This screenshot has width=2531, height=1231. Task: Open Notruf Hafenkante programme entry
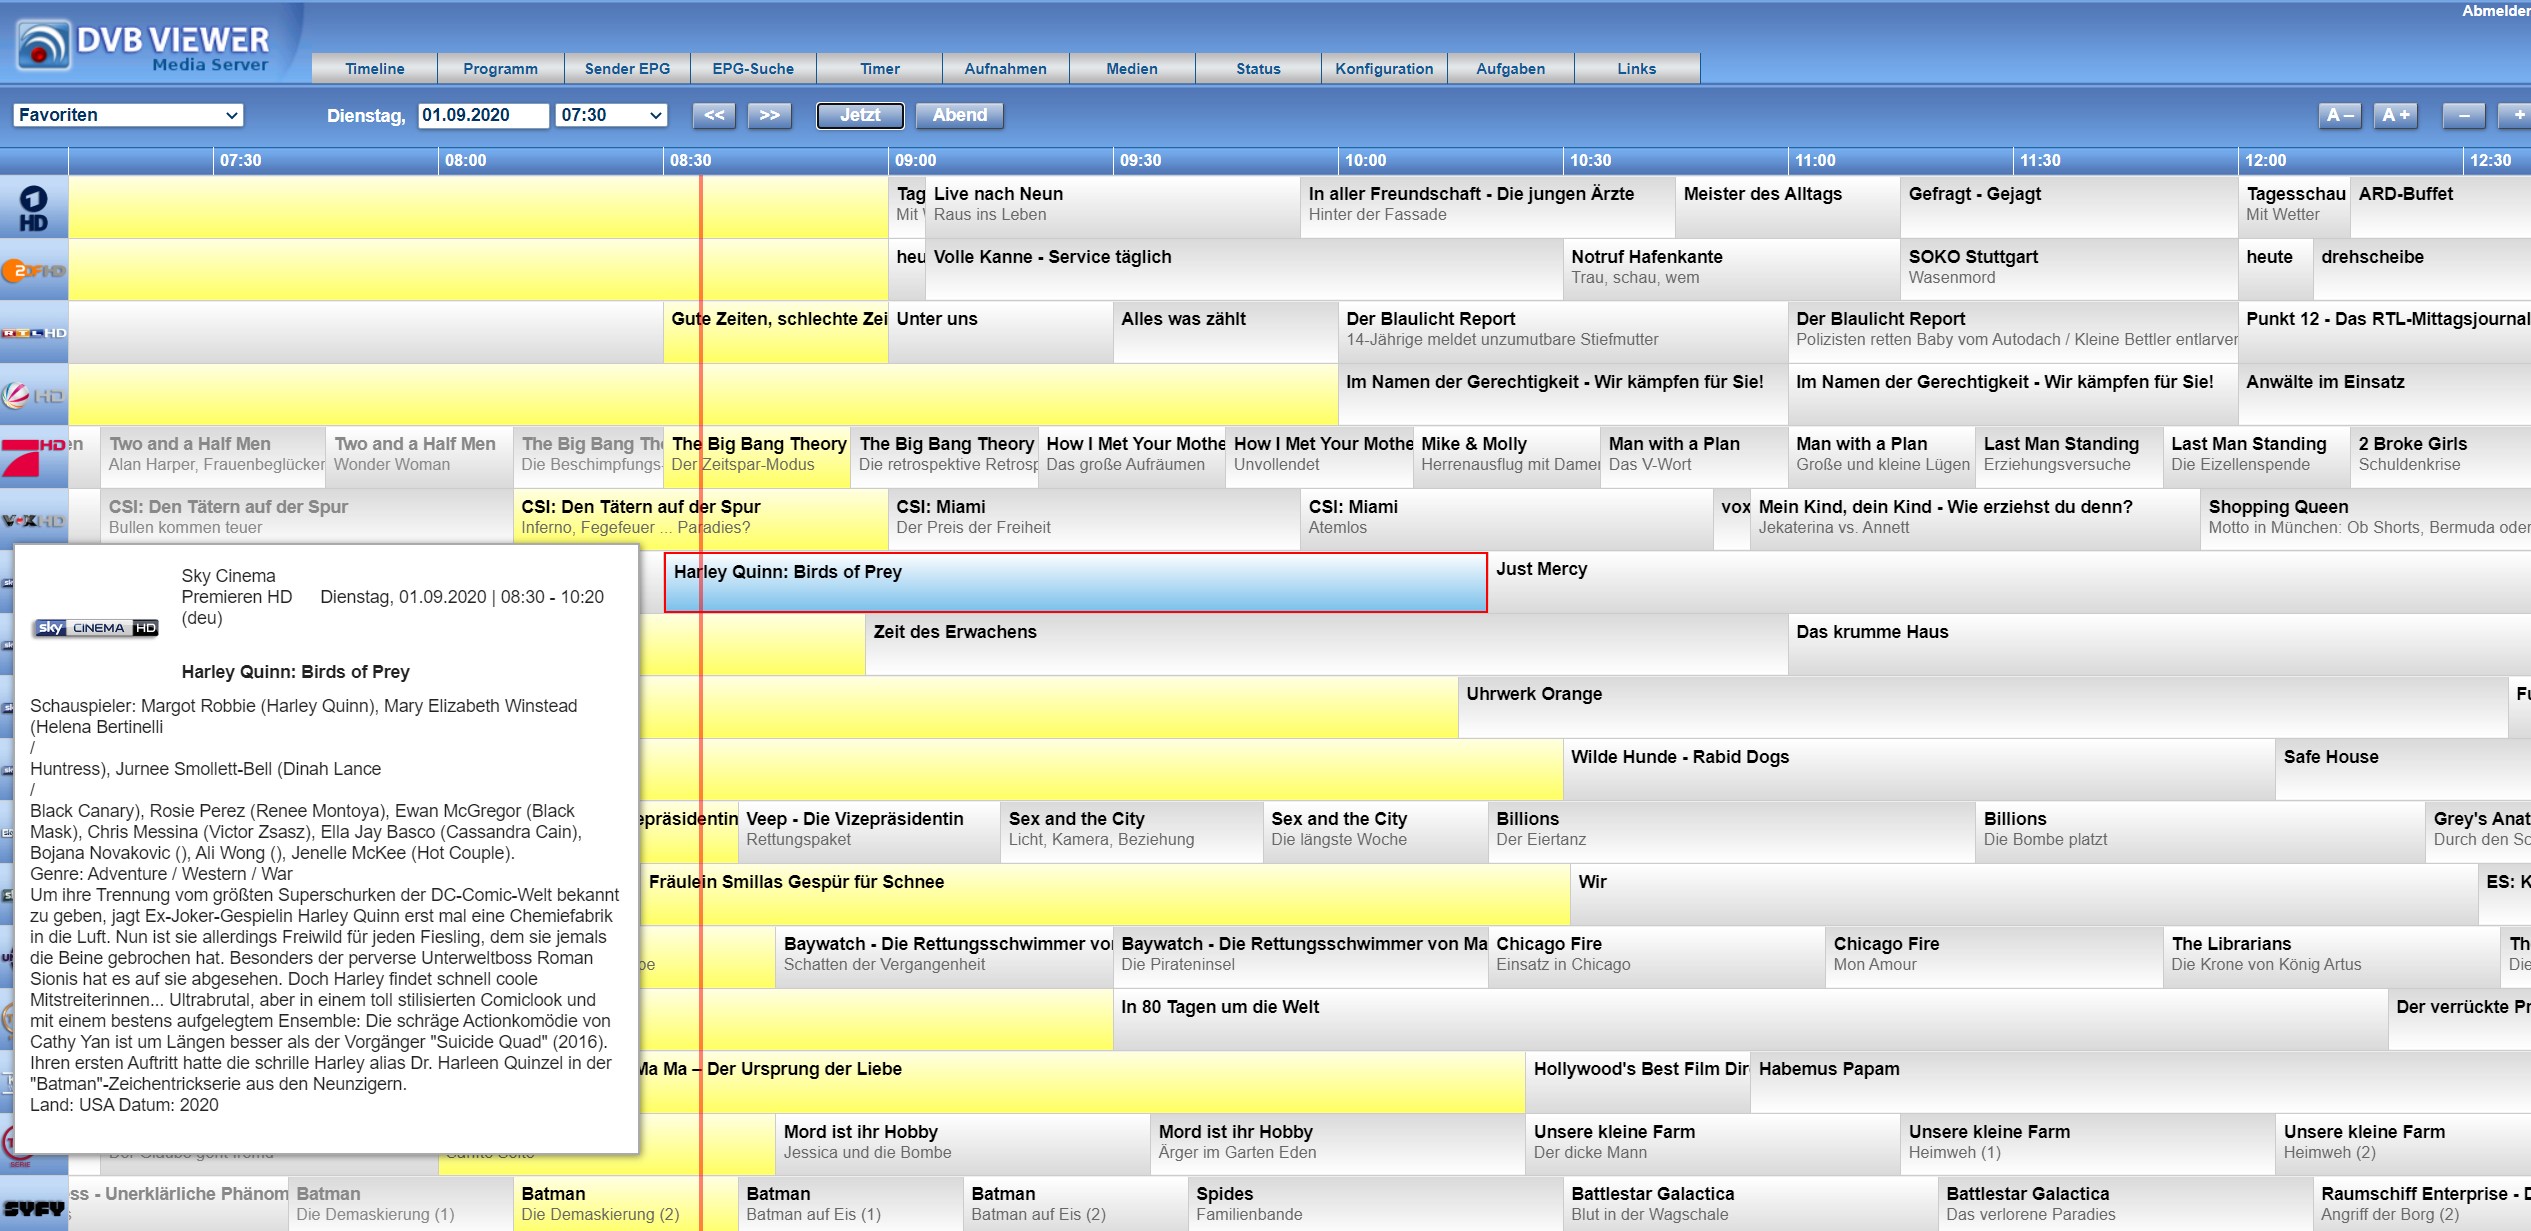point(1731,269)
